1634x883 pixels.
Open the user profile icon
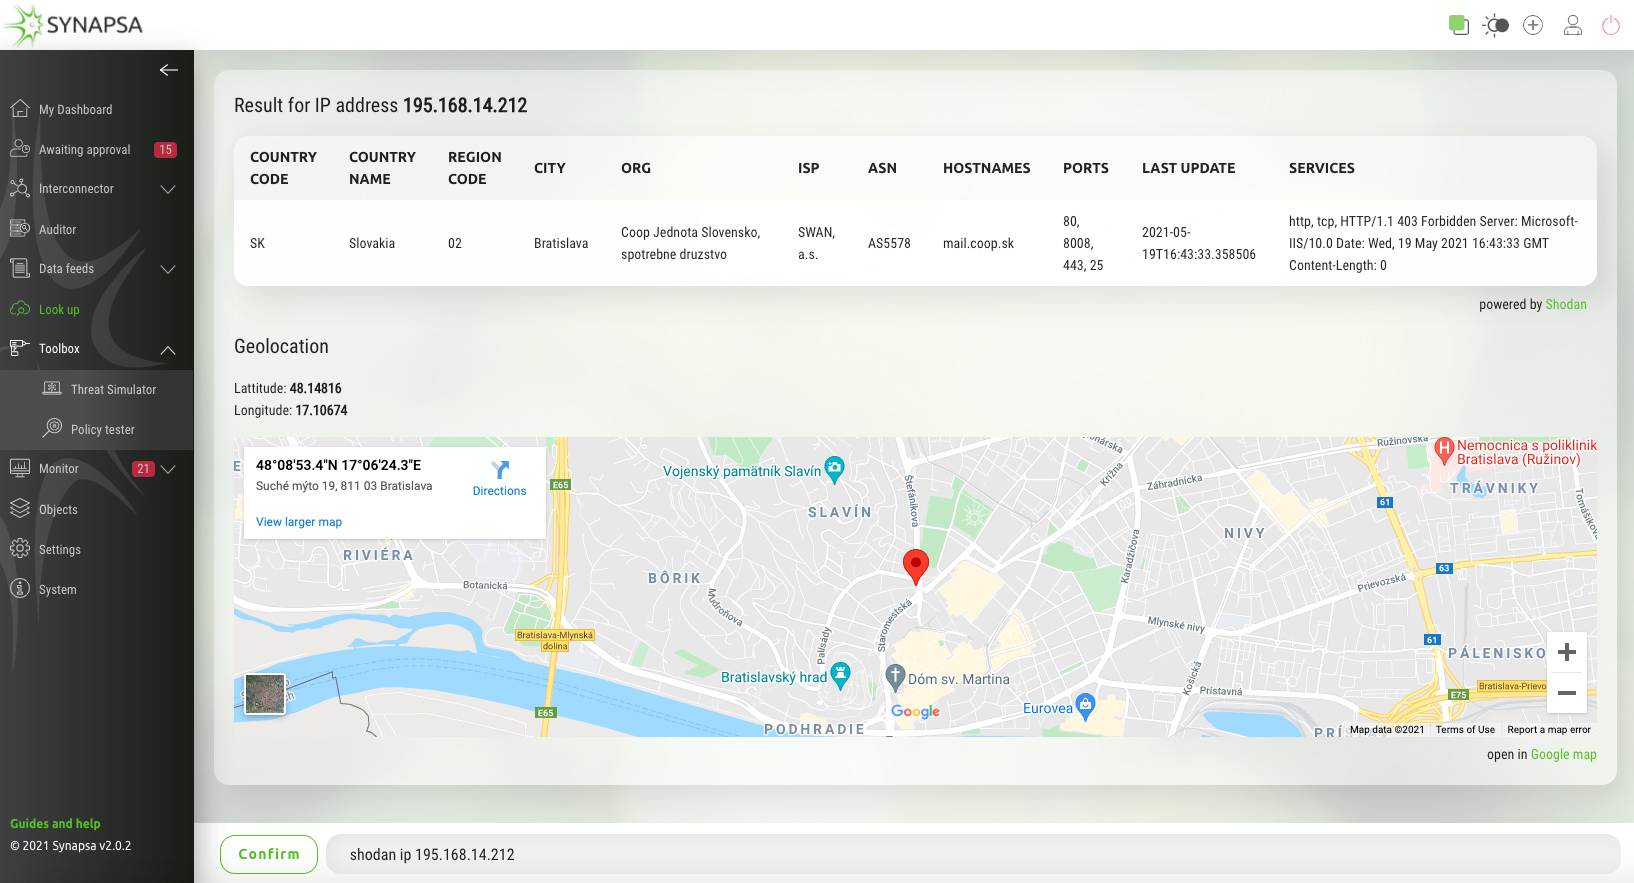click(x=1573, y=25)
